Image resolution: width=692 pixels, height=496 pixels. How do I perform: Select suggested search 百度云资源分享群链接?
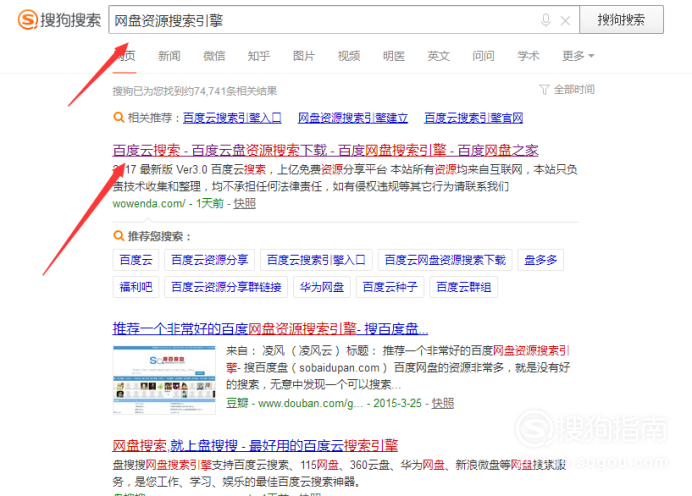pyautogui.click(x=226, y=287)
